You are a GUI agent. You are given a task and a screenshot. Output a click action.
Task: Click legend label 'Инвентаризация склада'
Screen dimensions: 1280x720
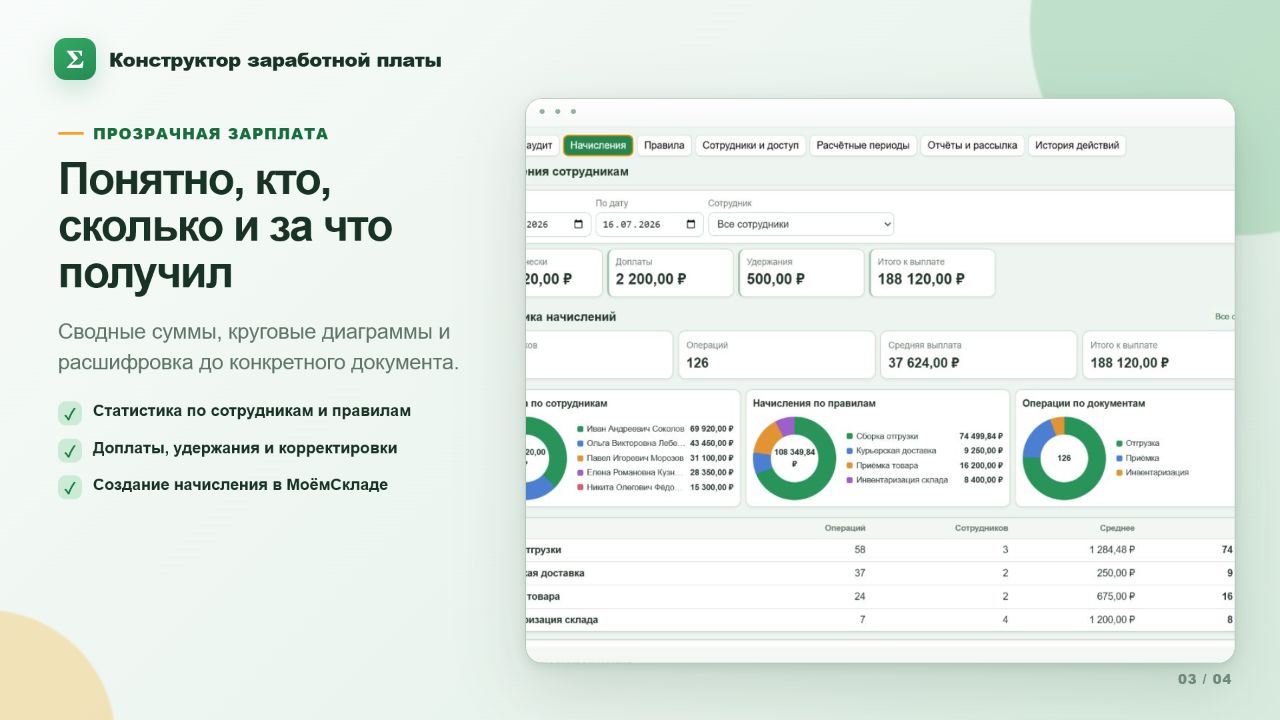[x=900, y=480]
